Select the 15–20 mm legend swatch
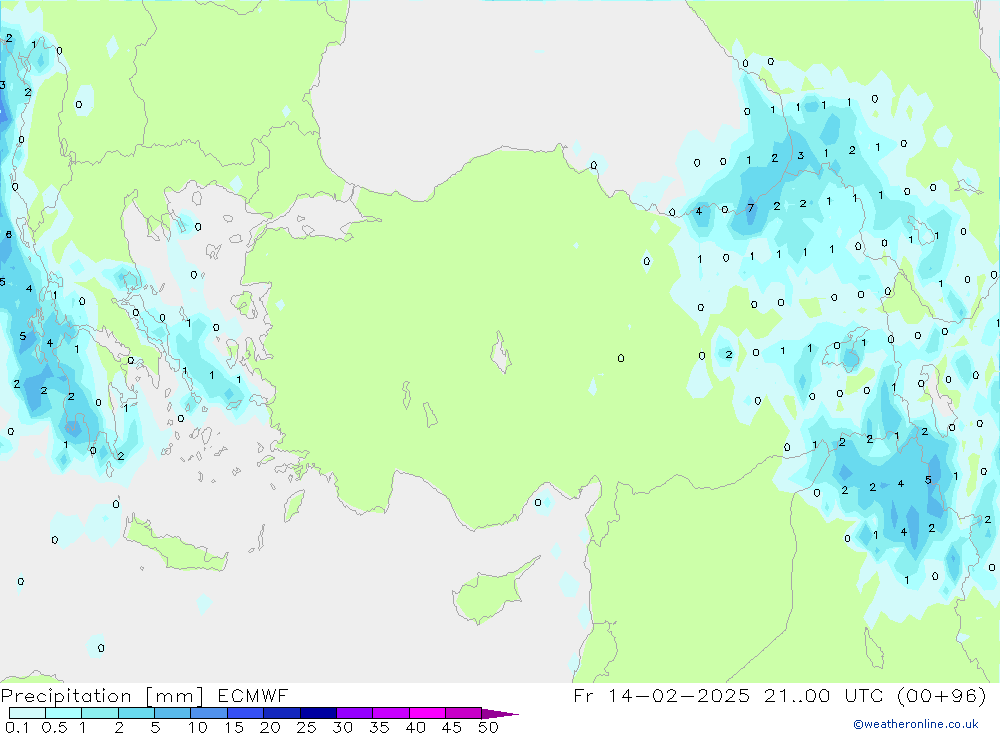Screen dimensions: 1000x733 [245, 713]
